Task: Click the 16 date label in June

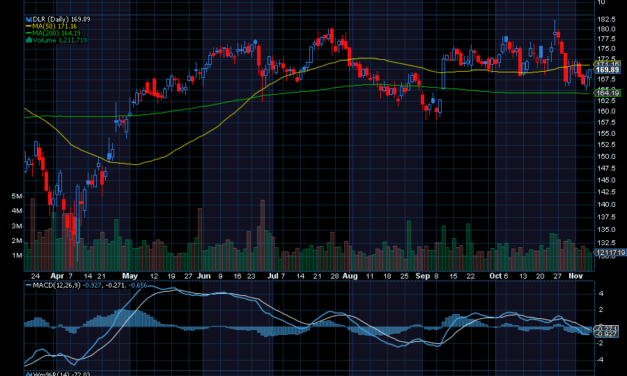Action: click(x=237, y=276)
